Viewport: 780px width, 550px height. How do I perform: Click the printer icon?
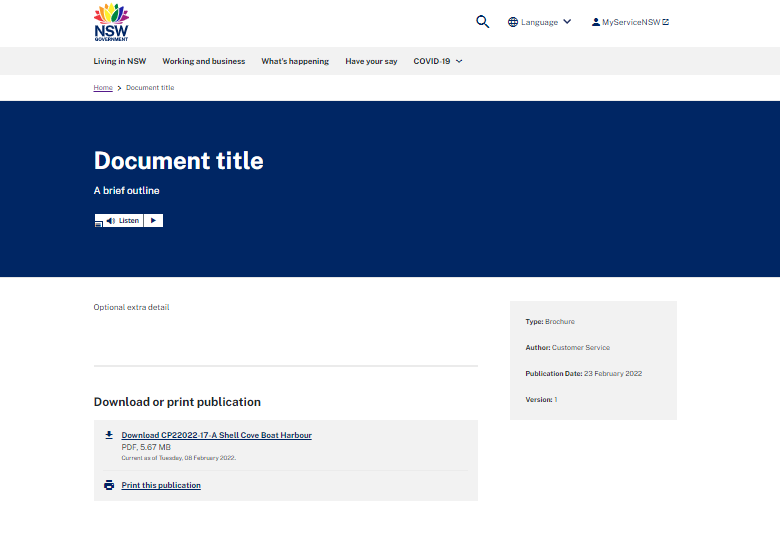(109, 485)
